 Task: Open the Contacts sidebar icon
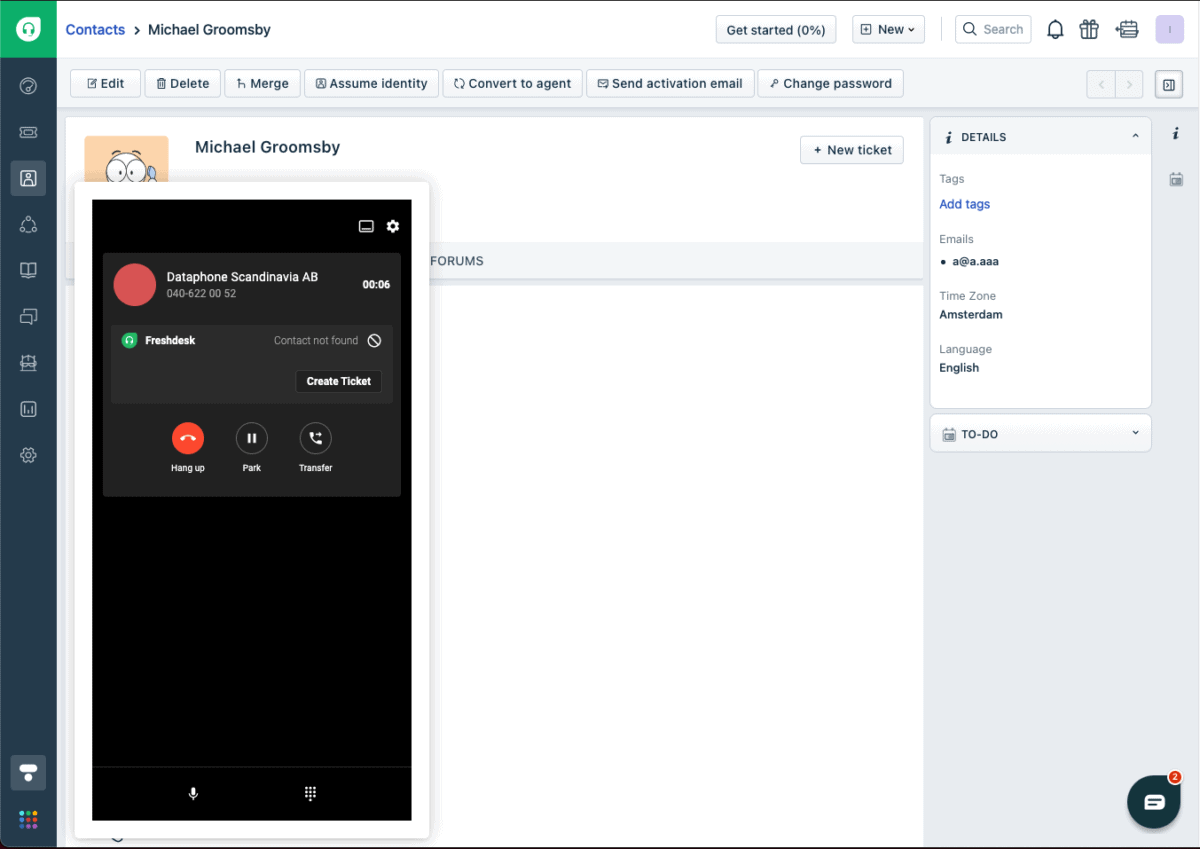point(28,178)
